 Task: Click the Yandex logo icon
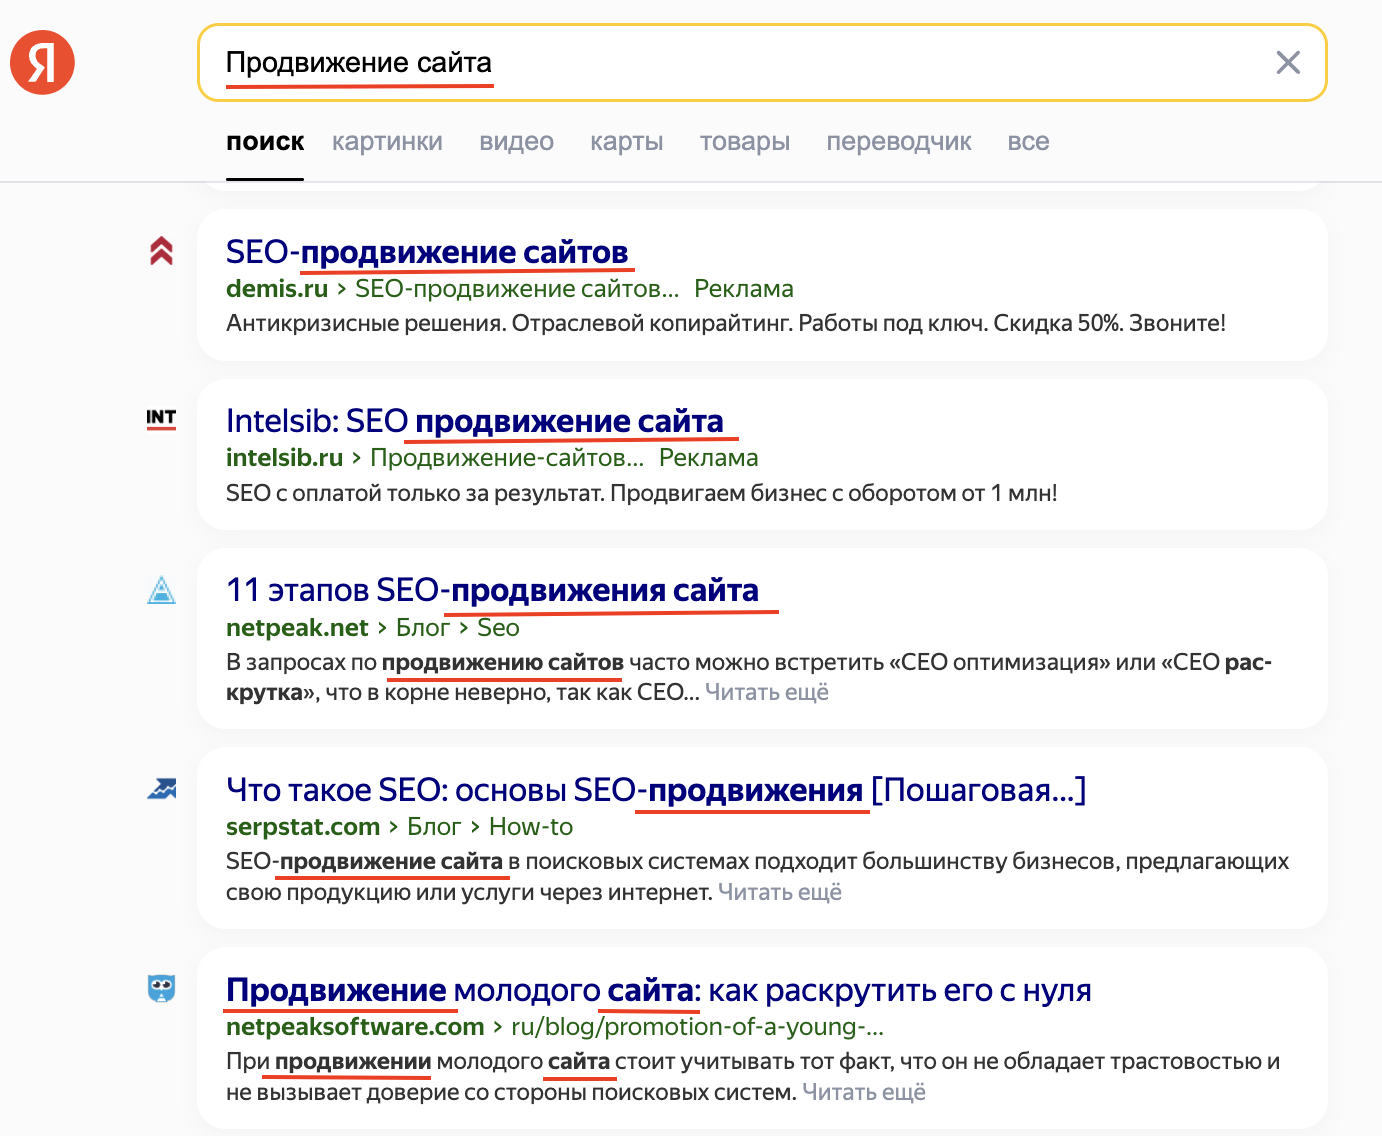(x=43, y=62)
